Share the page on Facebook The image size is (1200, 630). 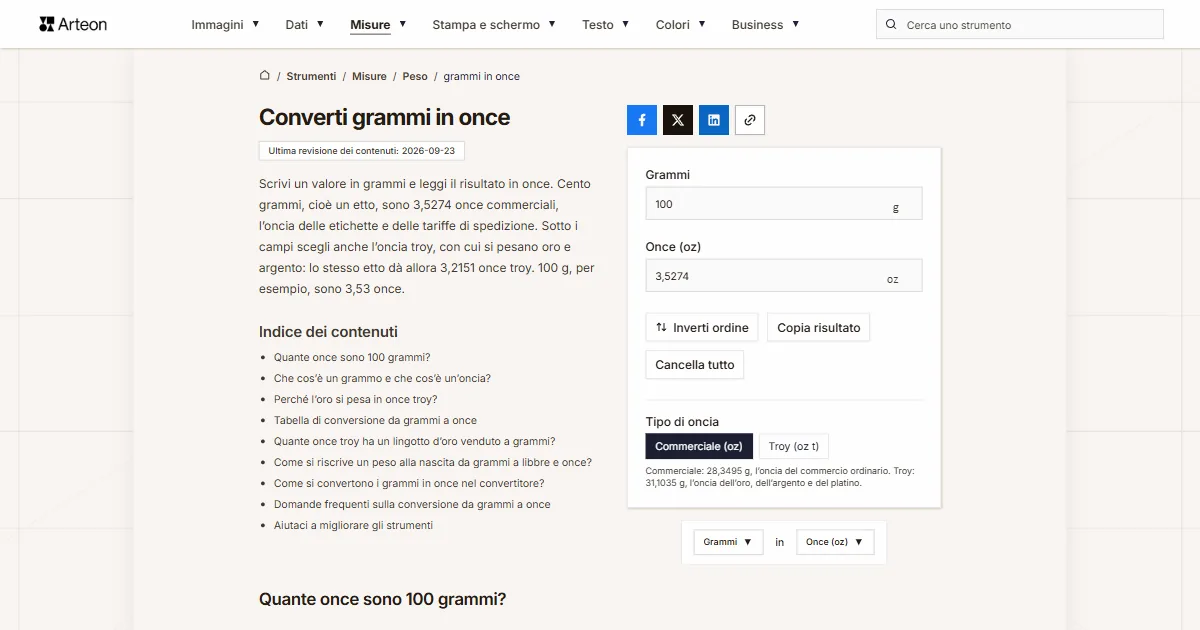pos(642,120)
